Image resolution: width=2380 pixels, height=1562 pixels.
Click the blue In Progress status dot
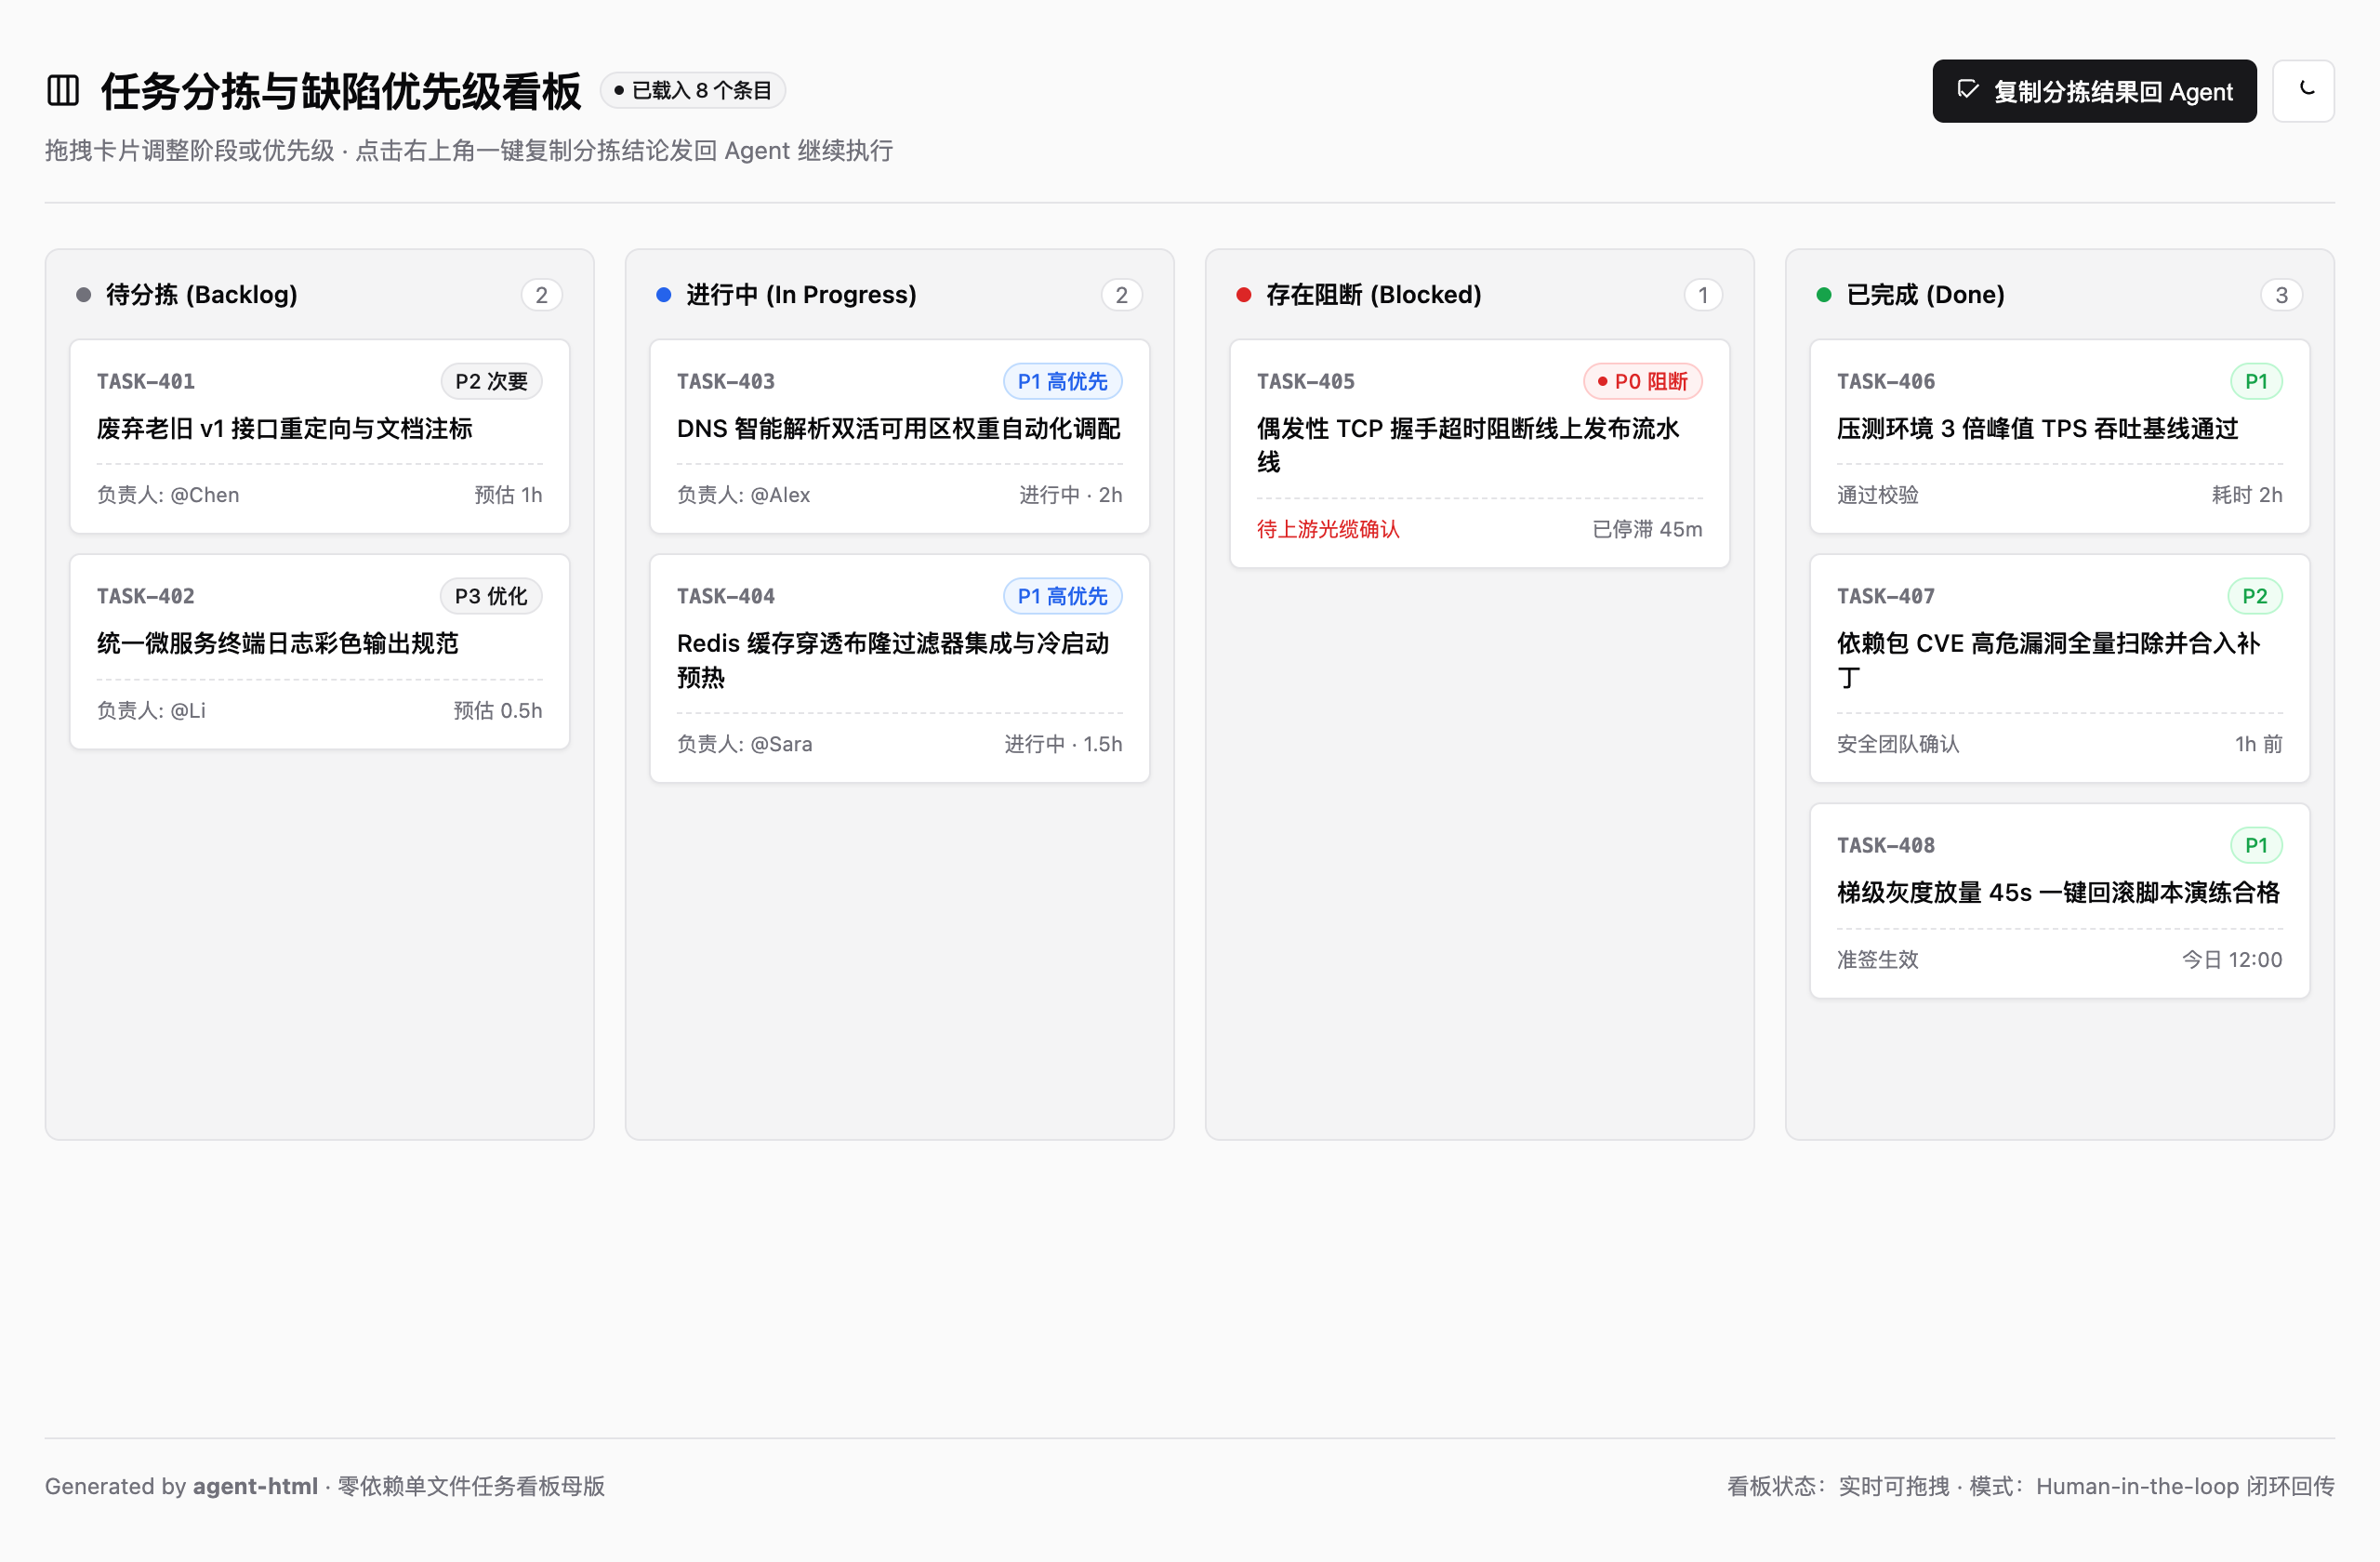tap(664, 295)
